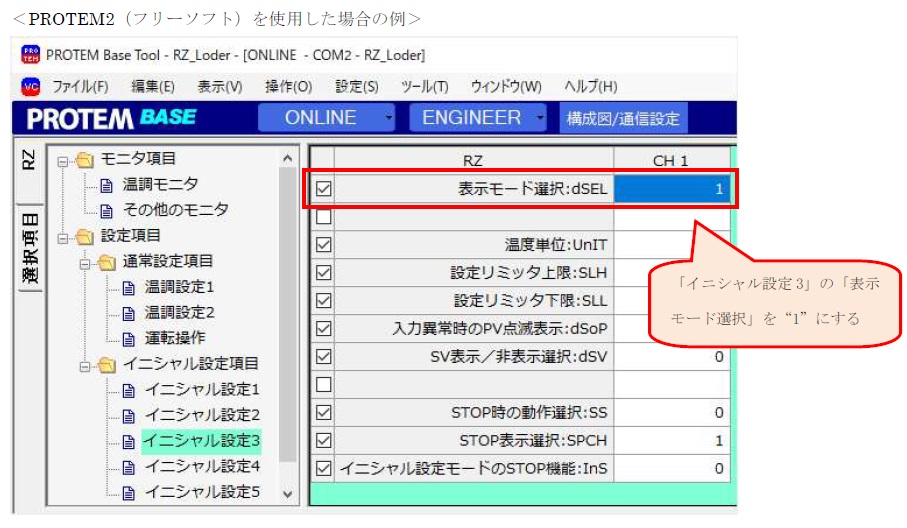Open the ENGINEER level dropdown
The height and width of the screenshot is (528, 907).
coord(478,117)
